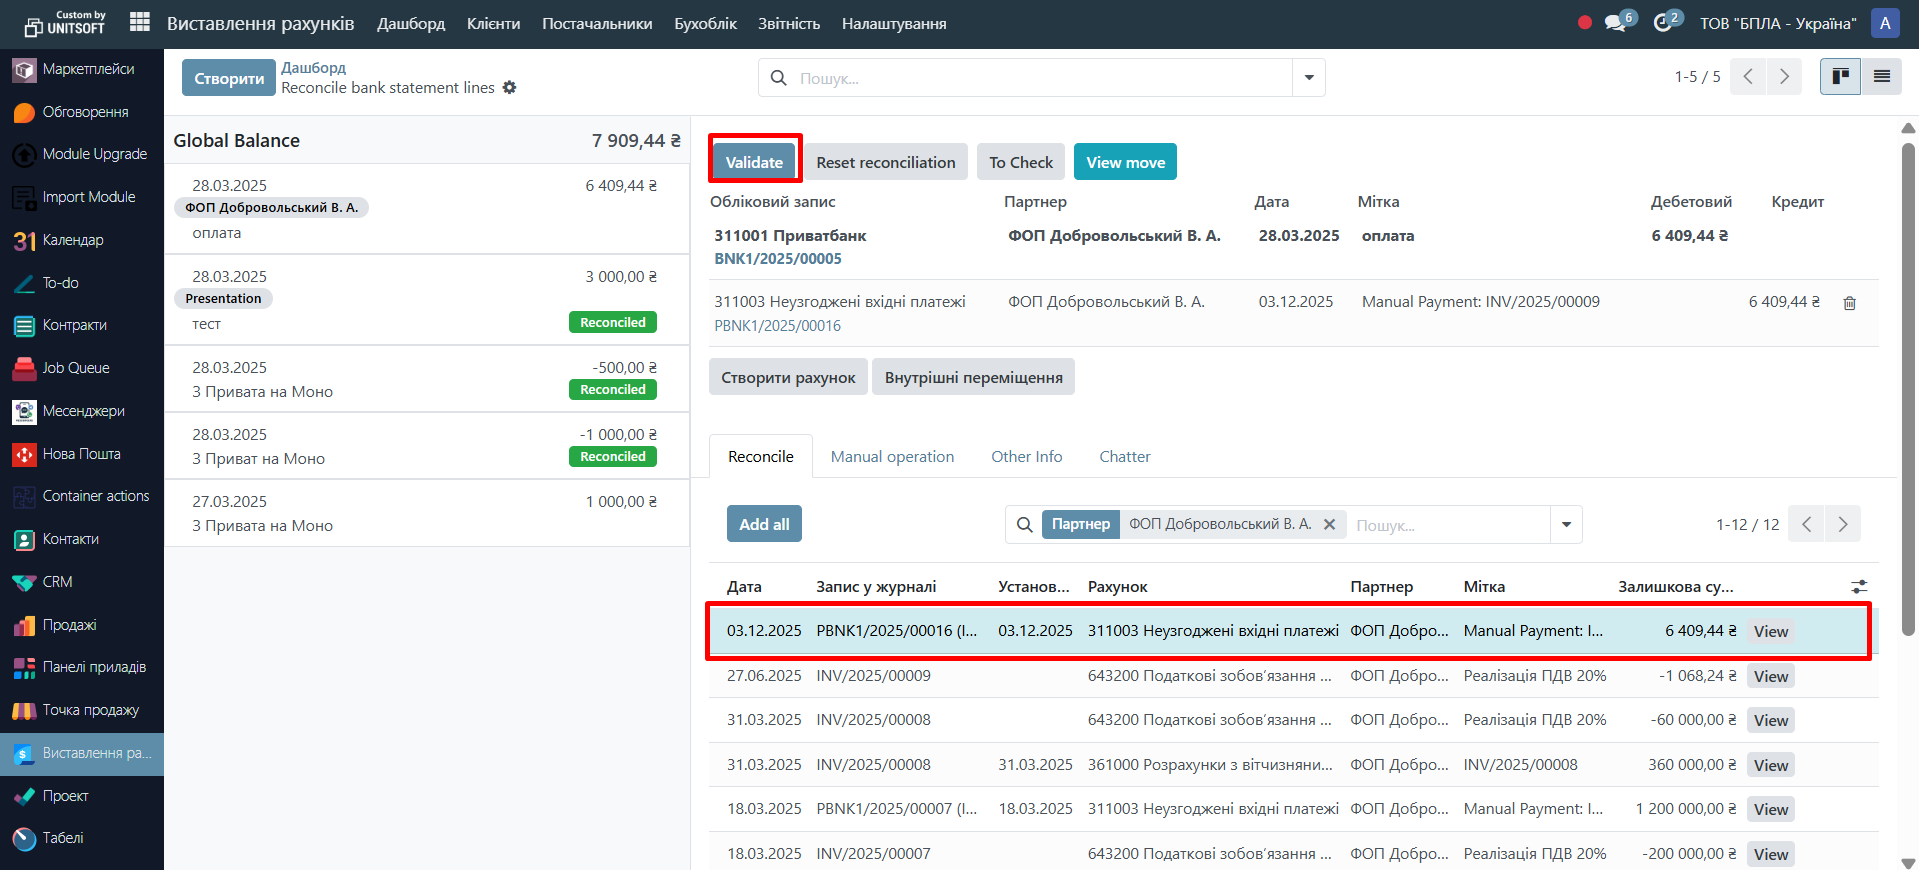
Task: Expand the reconcile search filter dropdown
Action: (1566, 525)
